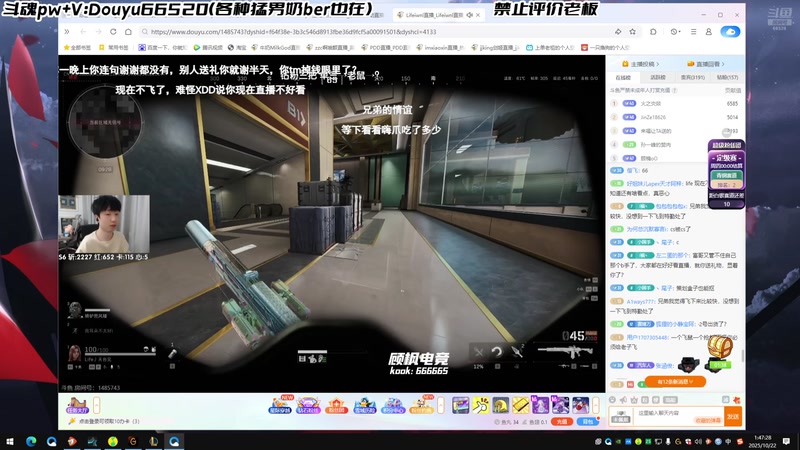Open the 定级赛 ranking match widget
The height and width of the screenshot is (450, 800).
tap(727, 169)
